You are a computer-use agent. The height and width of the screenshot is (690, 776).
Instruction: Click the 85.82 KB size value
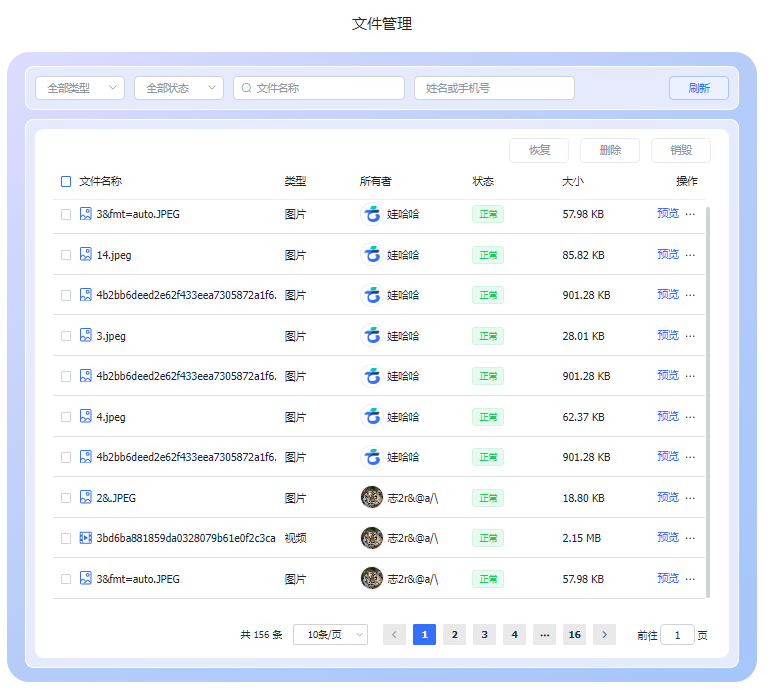click(583, 255)
